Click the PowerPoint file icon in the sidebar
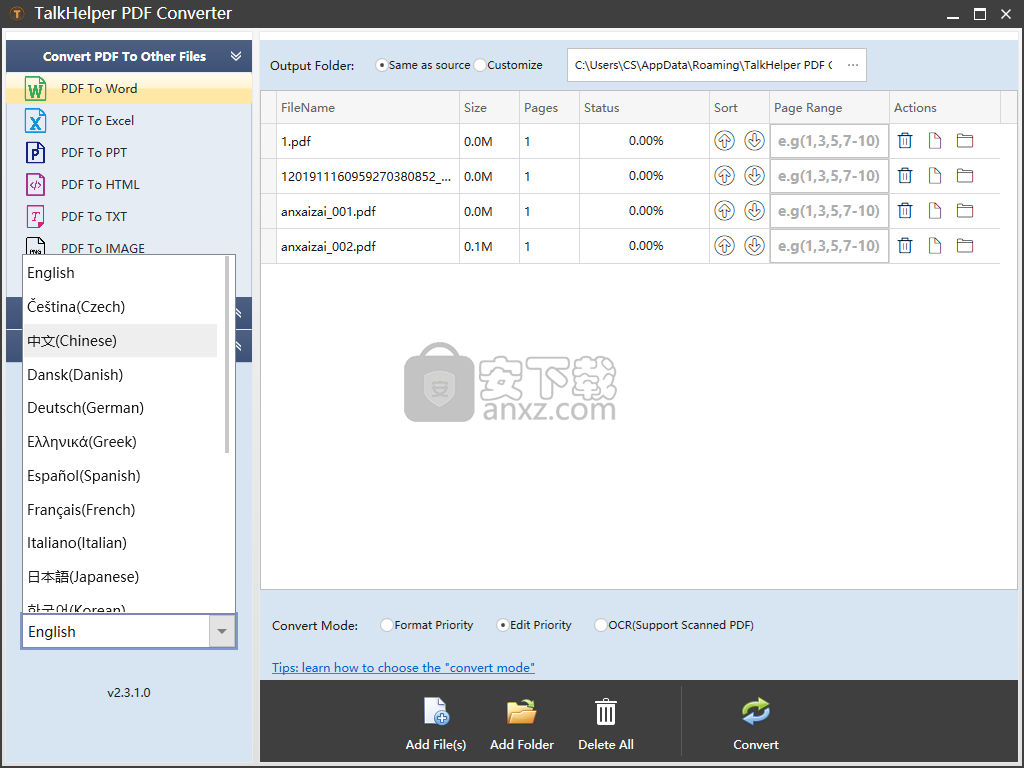Viewport: 1024px width, 768px height. coord(35,152)
